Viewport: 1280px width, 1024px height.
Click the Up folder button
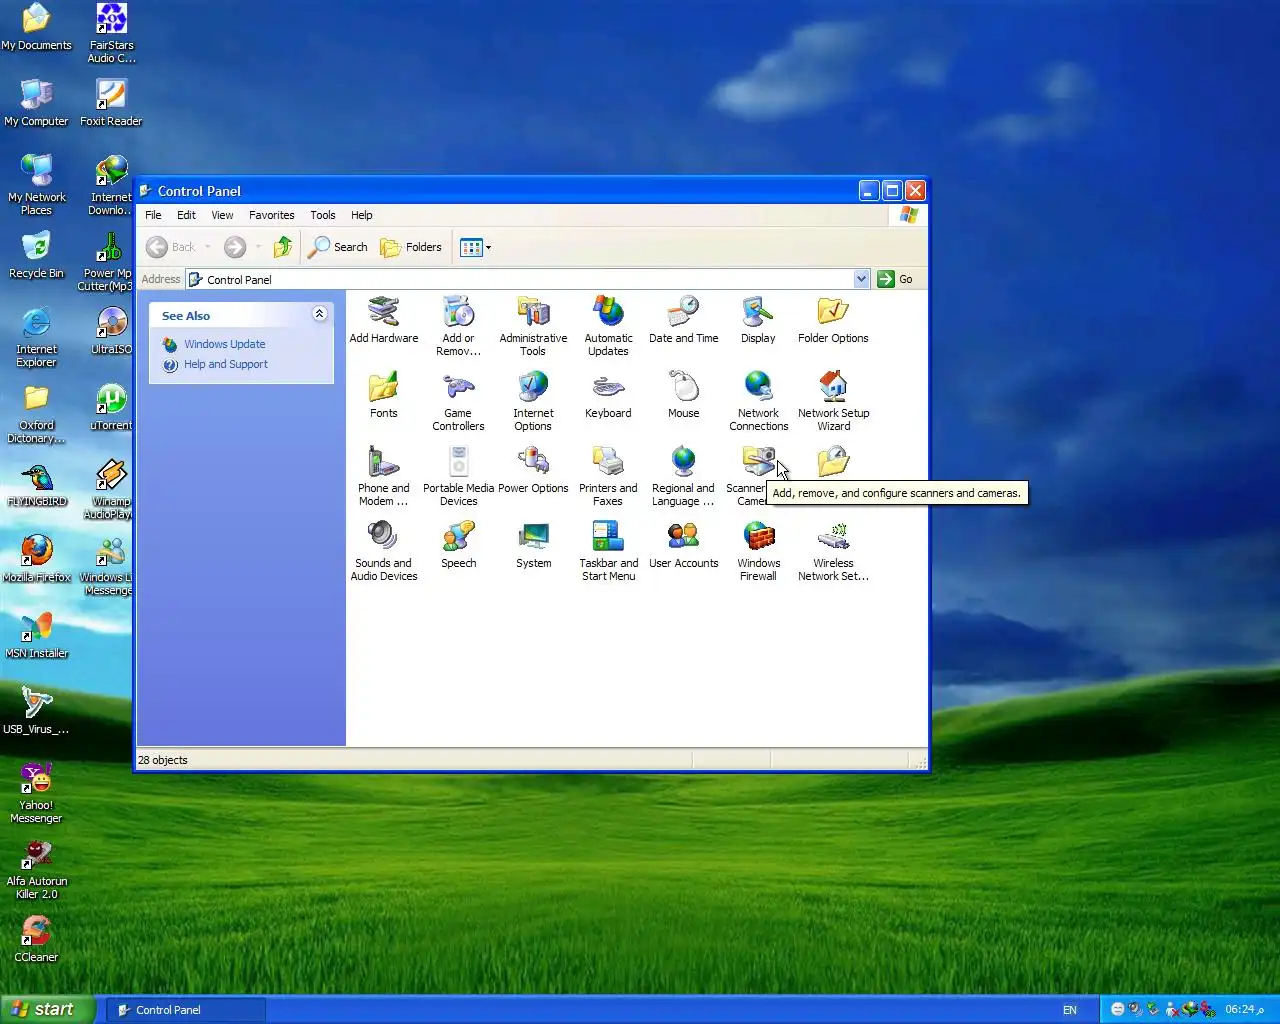coord(283,247)
